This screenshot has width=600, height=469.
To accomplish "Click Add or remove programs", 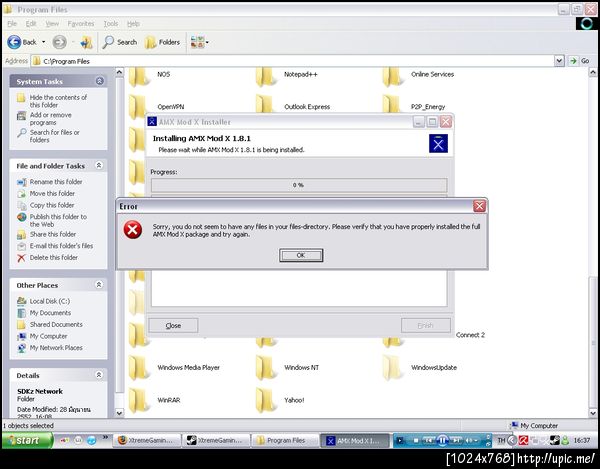I will (x=44, y=119).
